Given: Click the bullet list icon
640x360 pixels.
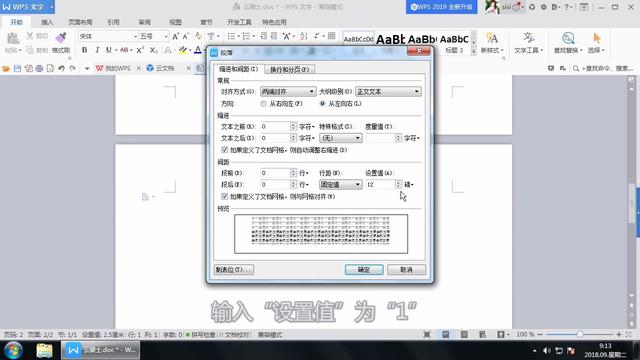Looking at the screenshot, I should 231,36.
